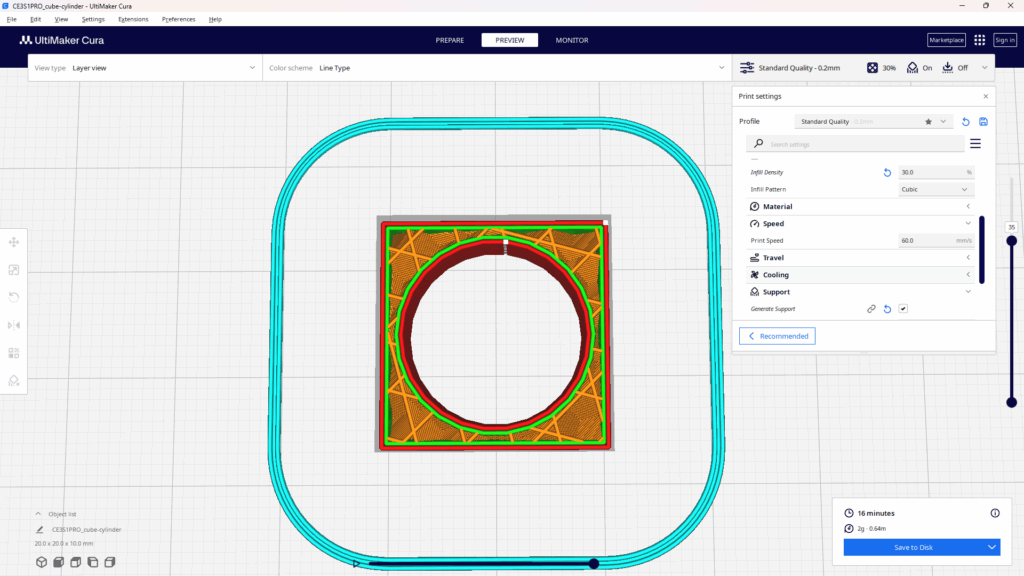Open the settings visibility hamburger menu

975,144
